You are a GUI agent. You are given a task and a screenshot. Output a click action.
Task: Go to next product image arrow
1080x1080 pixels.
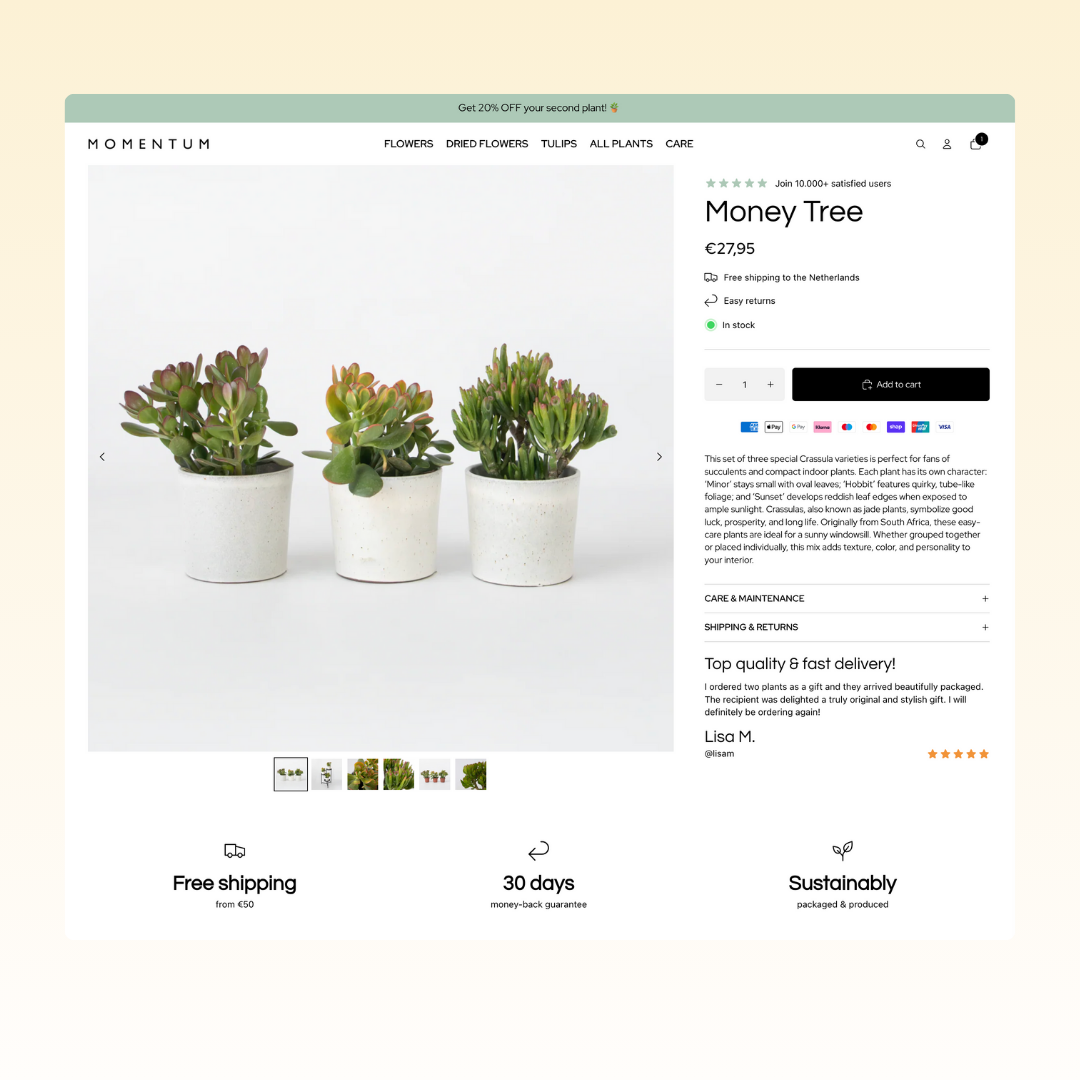(x=659, y=457)
